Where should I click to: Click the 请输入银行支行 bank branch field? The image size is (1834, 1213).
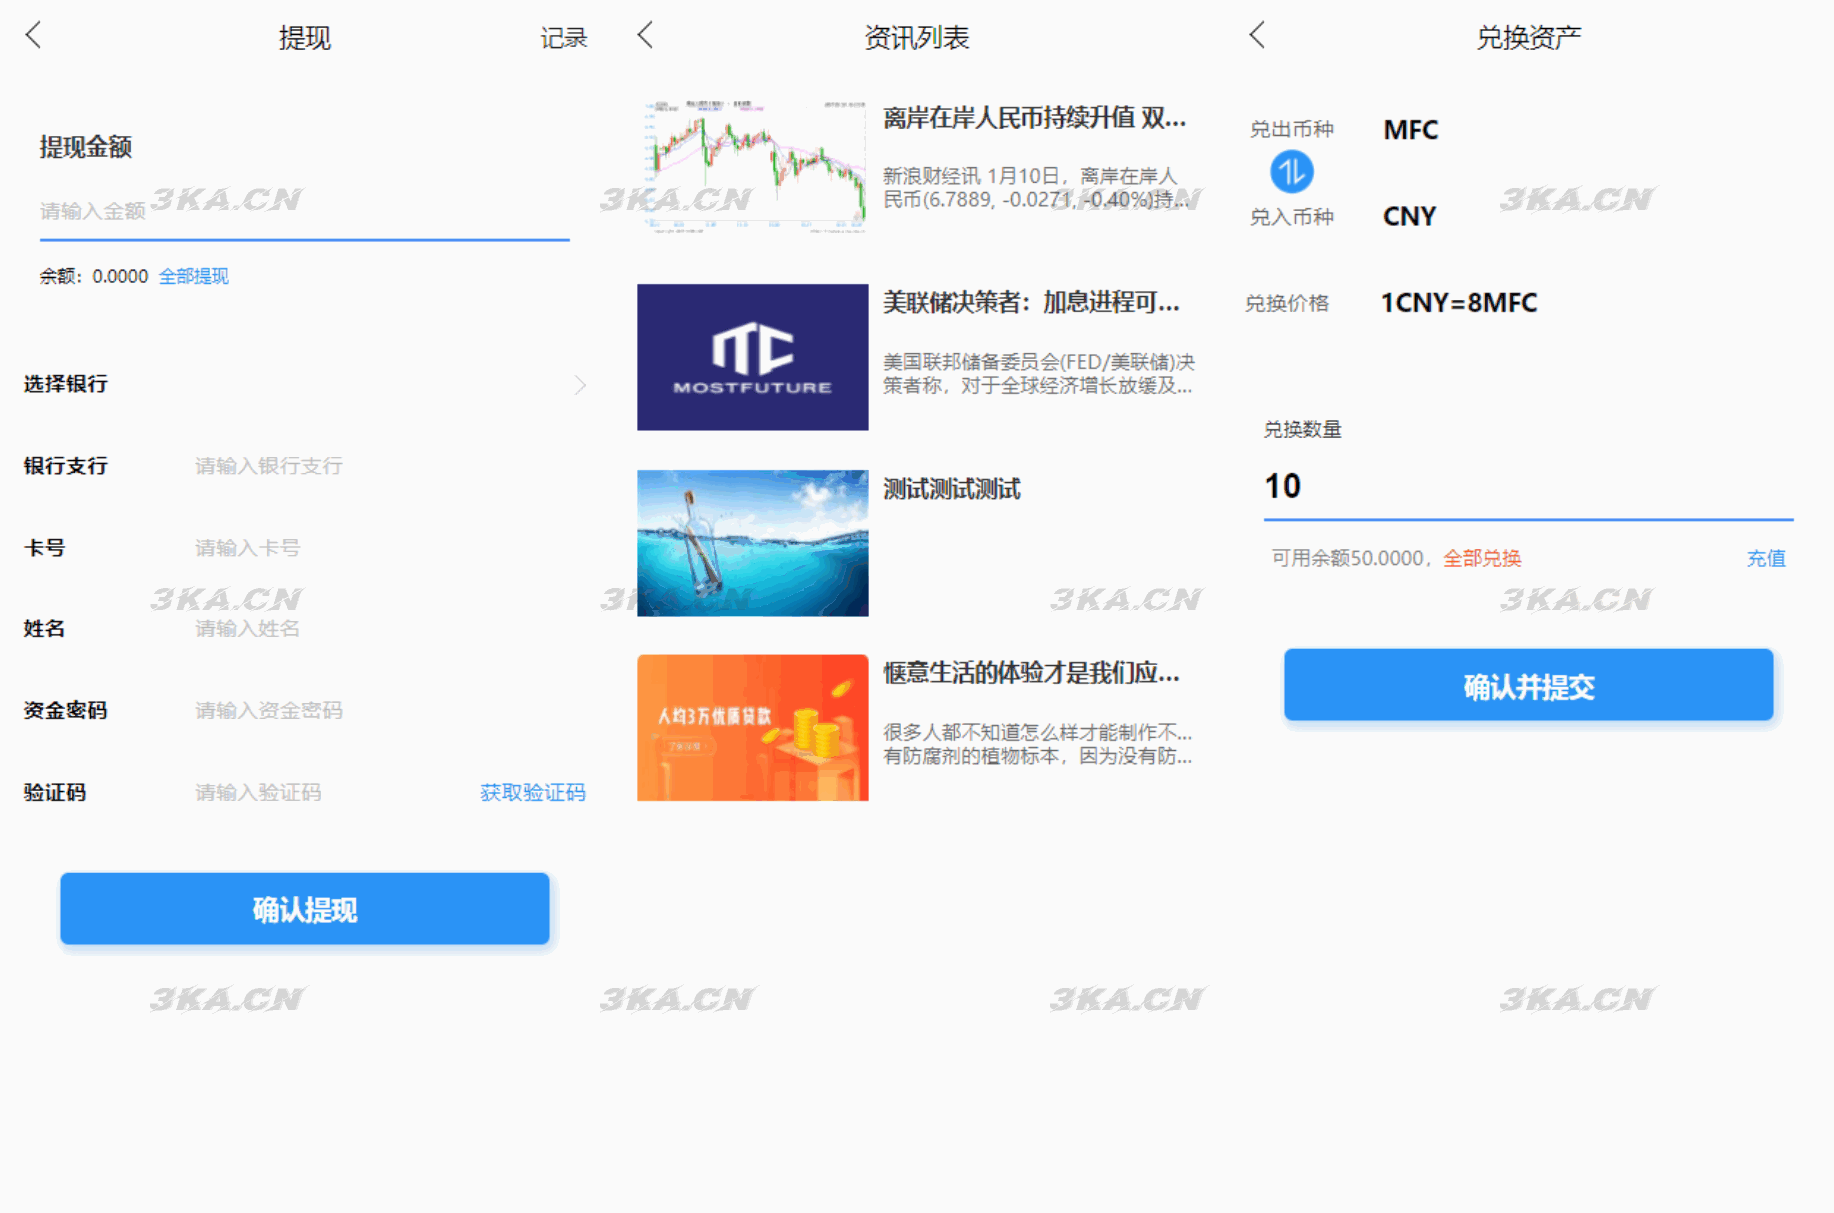[380, 466]
